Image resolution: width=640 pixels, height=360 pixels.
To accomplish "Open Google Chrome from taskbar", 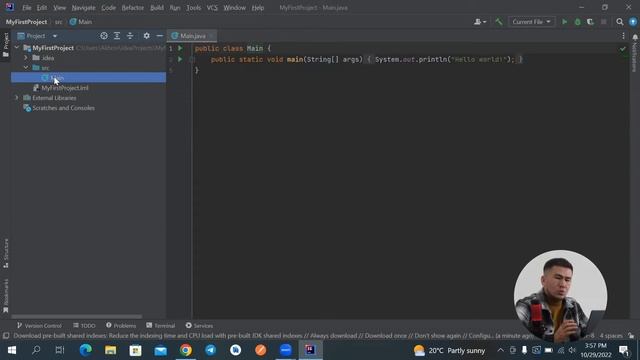I will click(x=186, y=350).
